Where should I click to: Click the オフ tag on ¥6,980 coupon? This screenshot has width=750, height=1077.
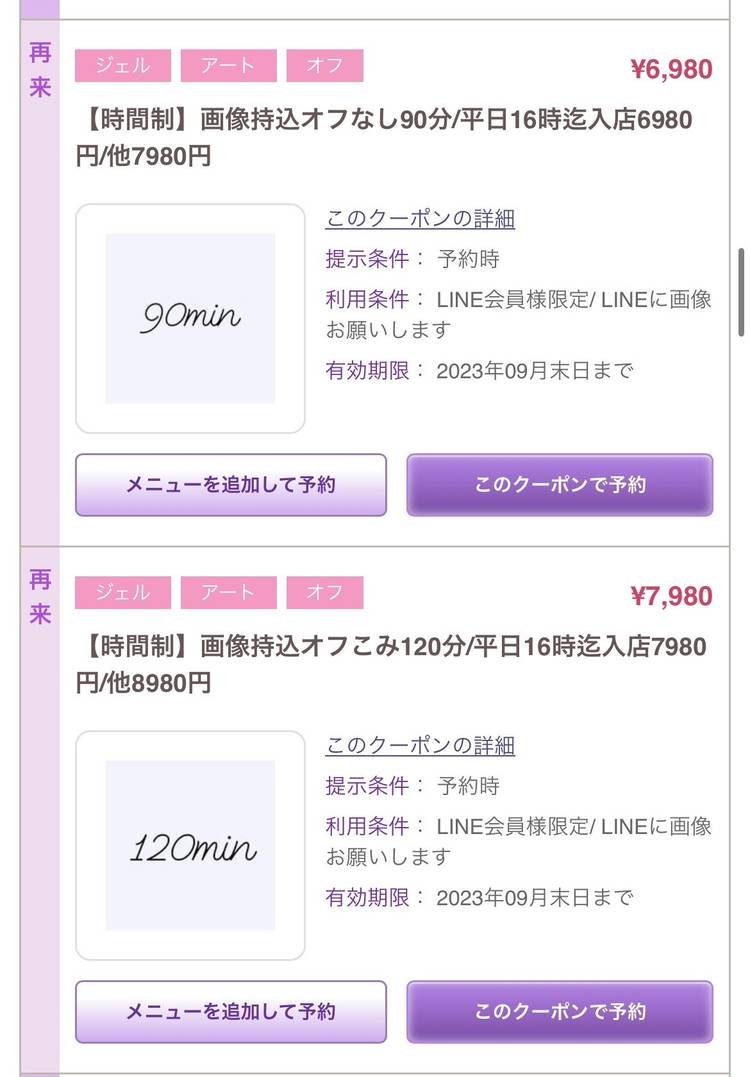pos(325,66)
